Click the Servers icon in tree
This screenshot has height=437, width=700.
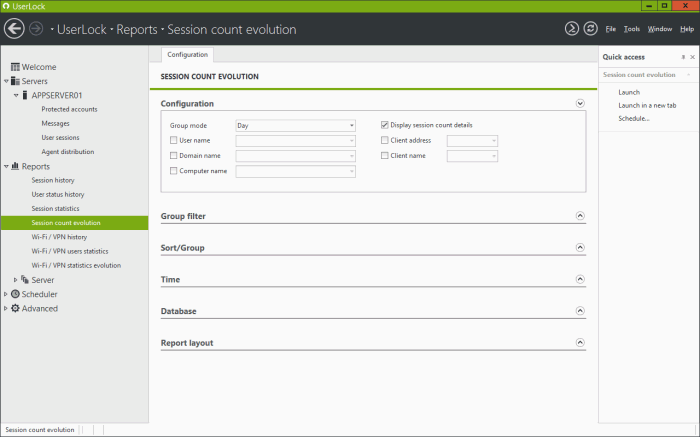pyautogui.click(x=15, y=81)
